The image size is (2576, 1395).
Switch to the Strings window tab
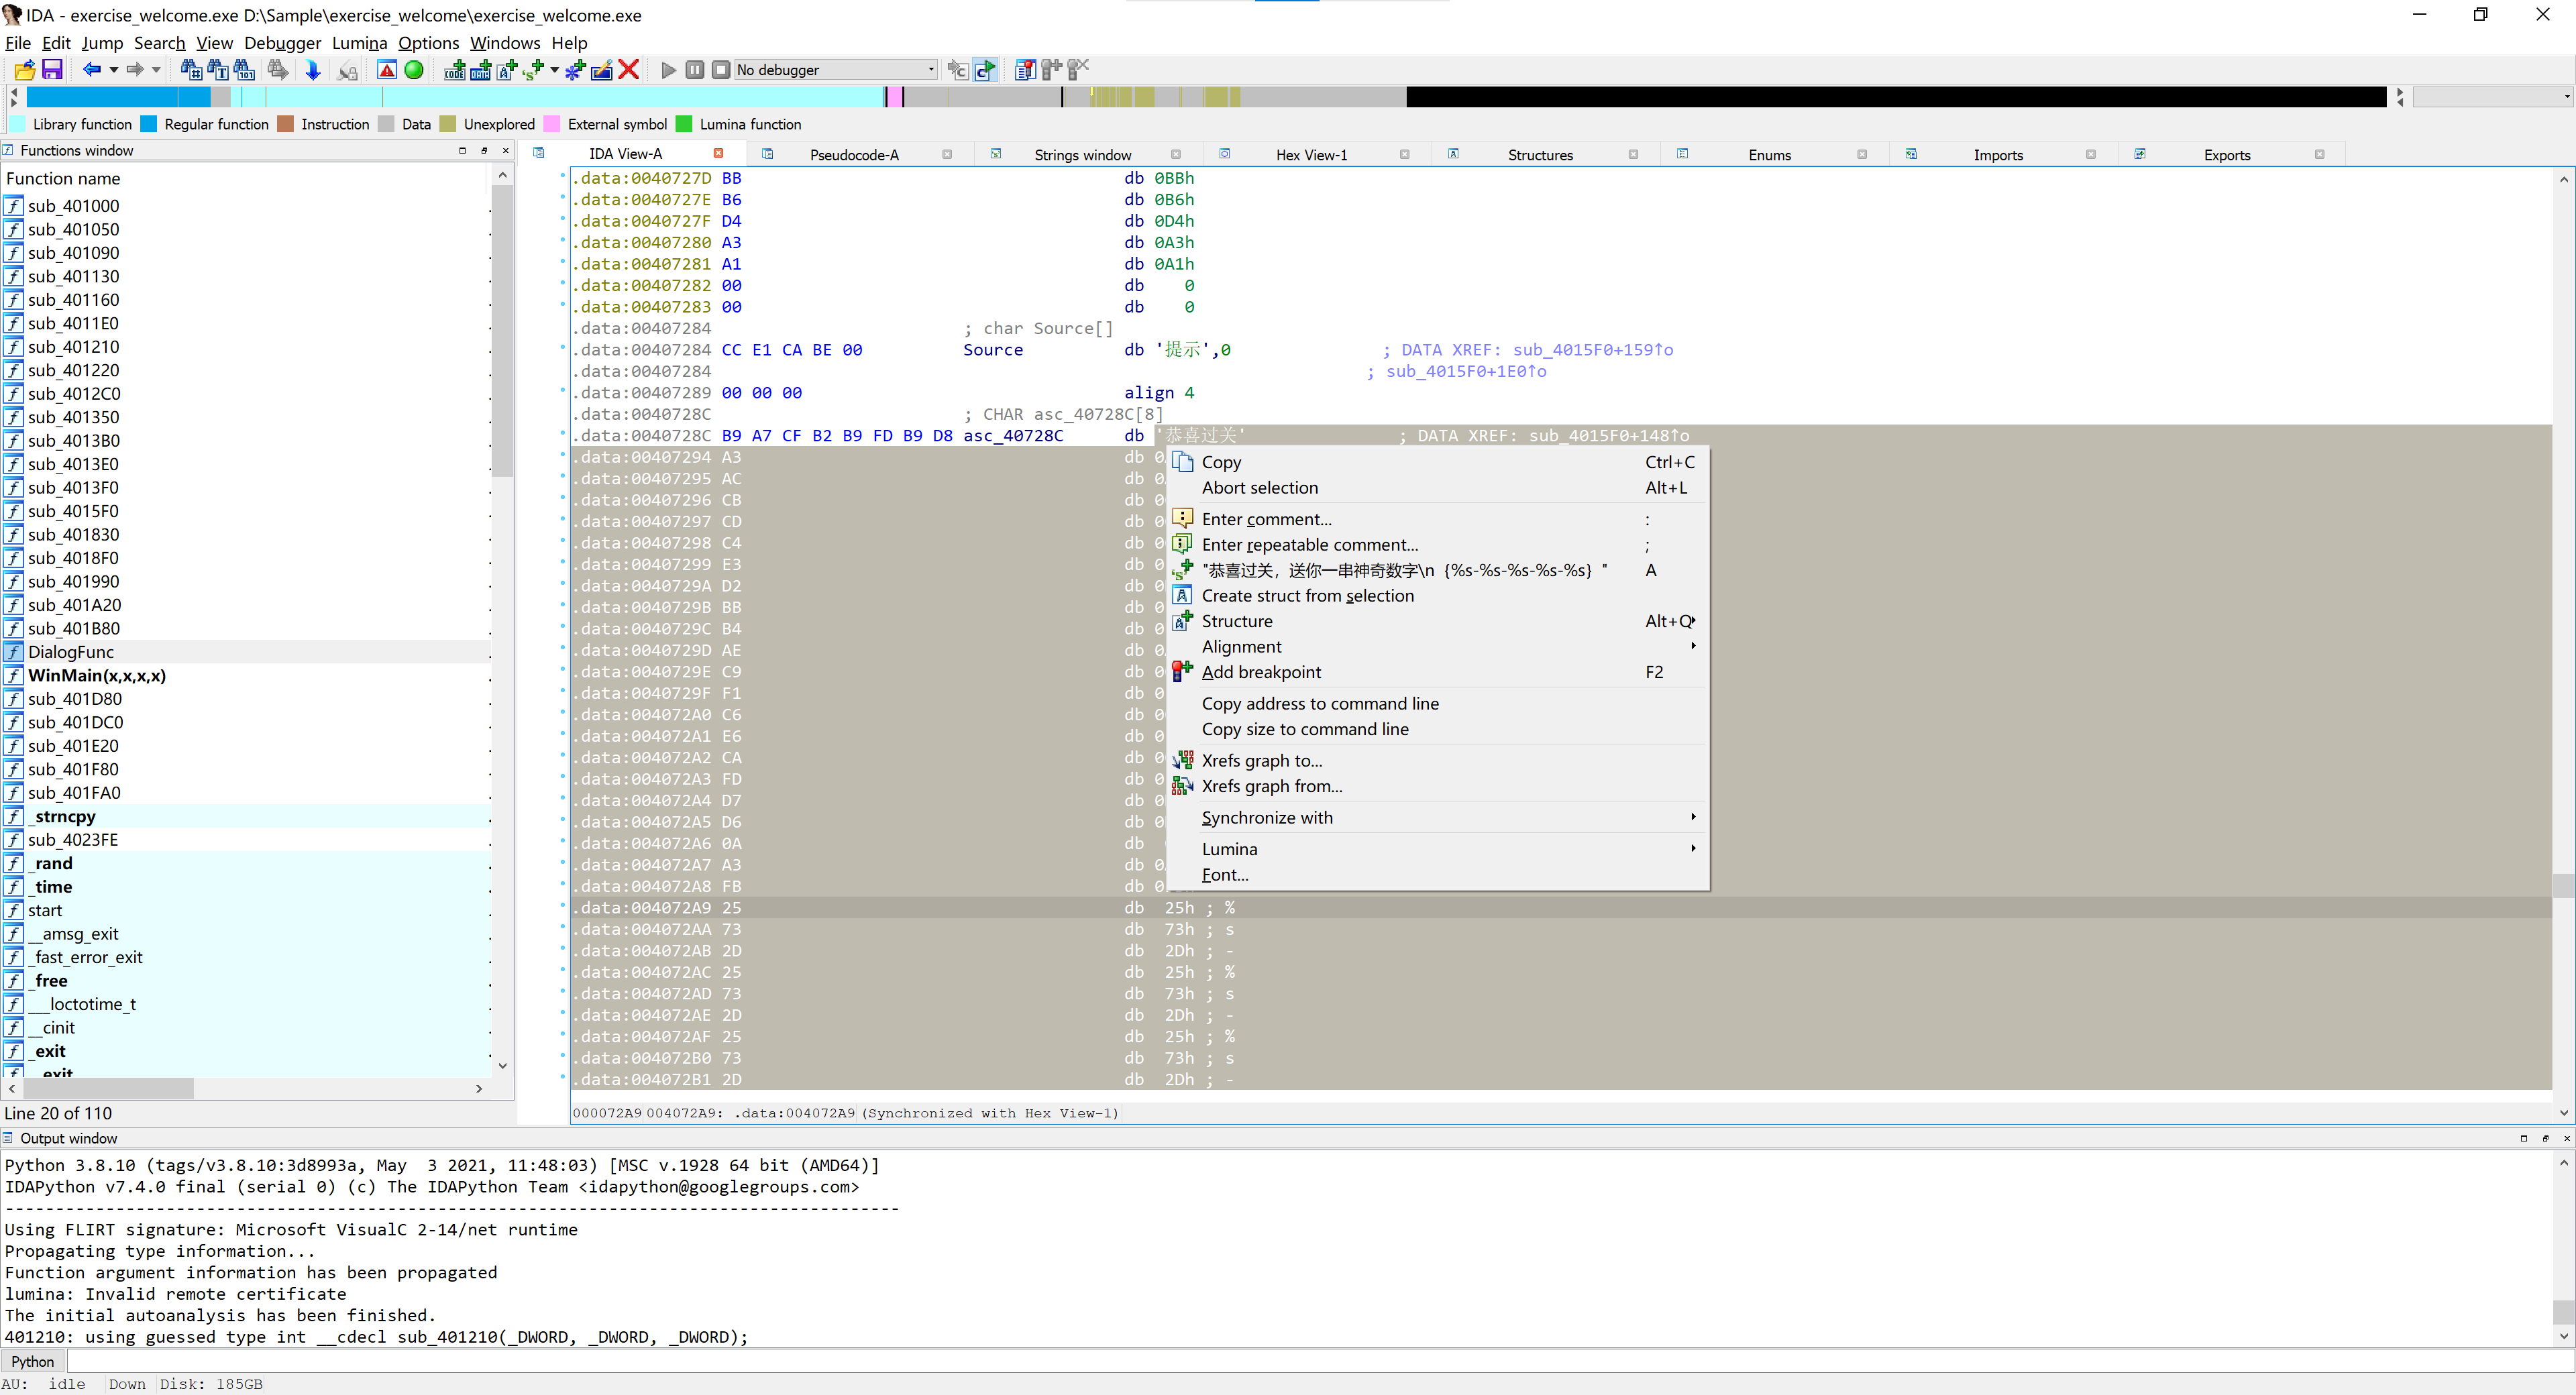pyautogui.click(x=1083, y=154)
